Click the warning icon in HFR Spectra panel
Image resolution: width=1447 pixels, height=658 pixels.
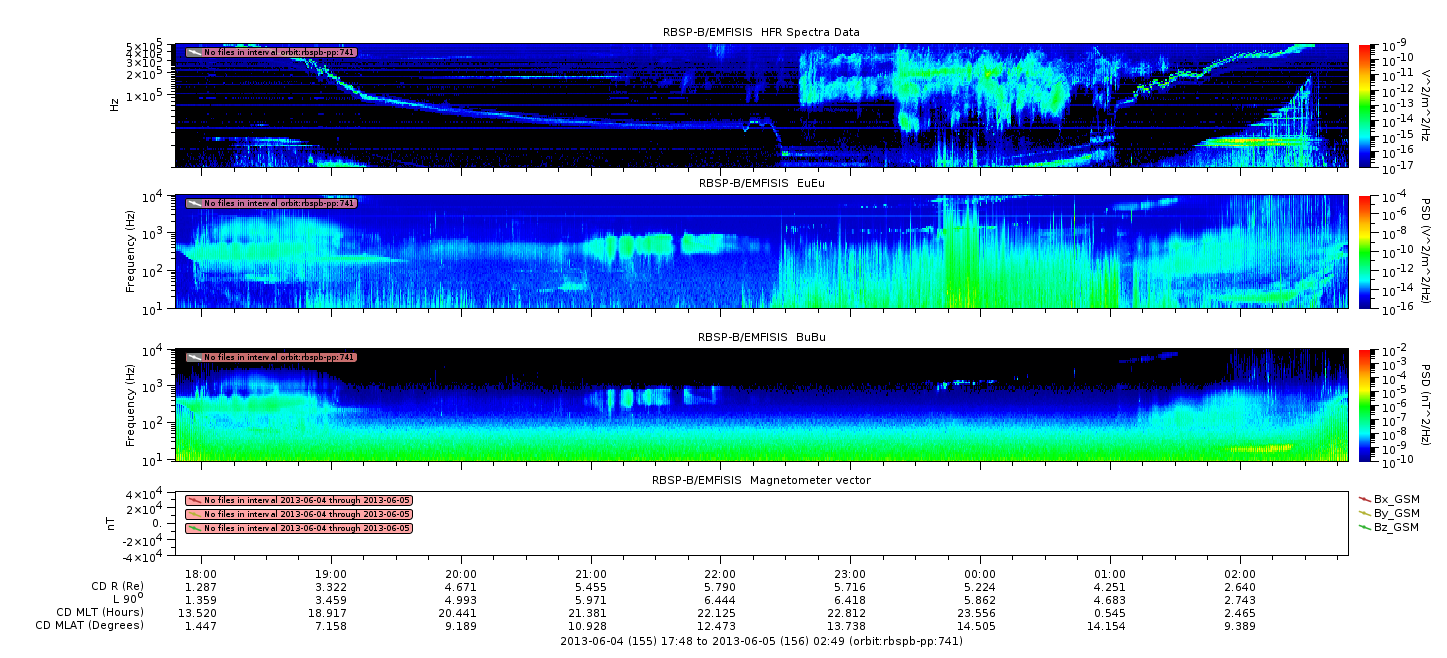194,52
